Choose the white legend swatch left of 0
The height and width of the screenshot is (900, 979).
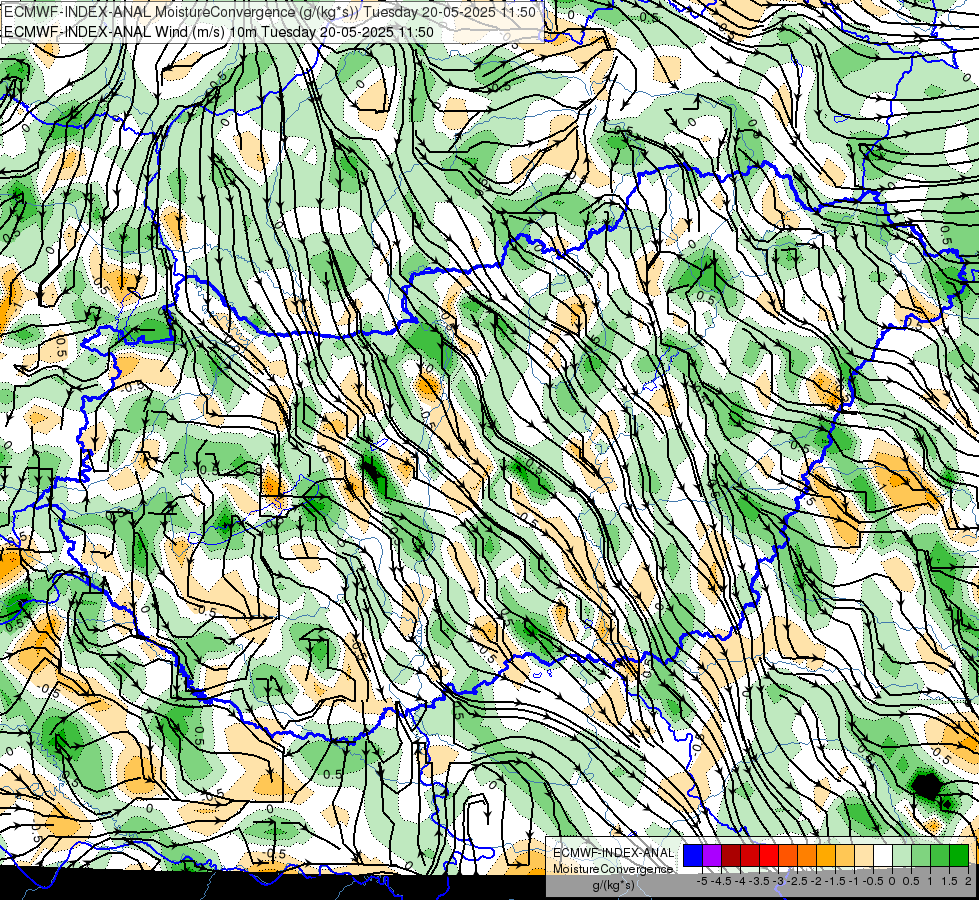pos(883,856)
